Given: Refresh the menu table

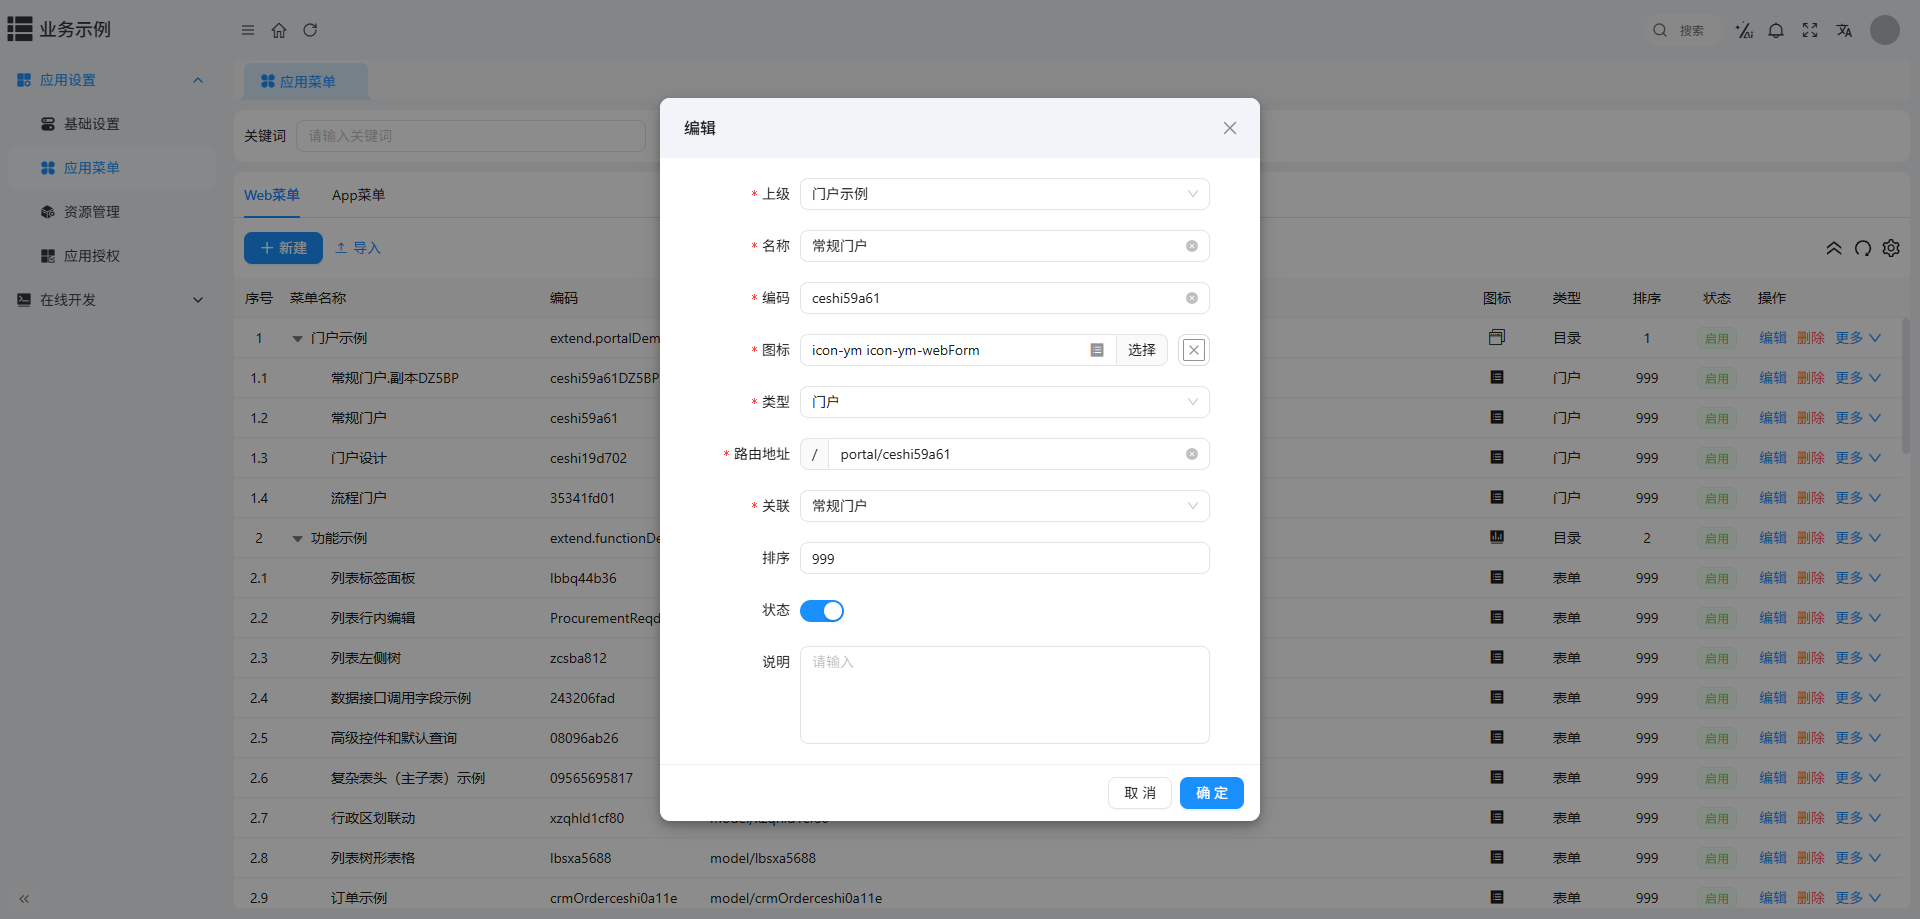Looking at the screenshot, I should point(1863,248).
